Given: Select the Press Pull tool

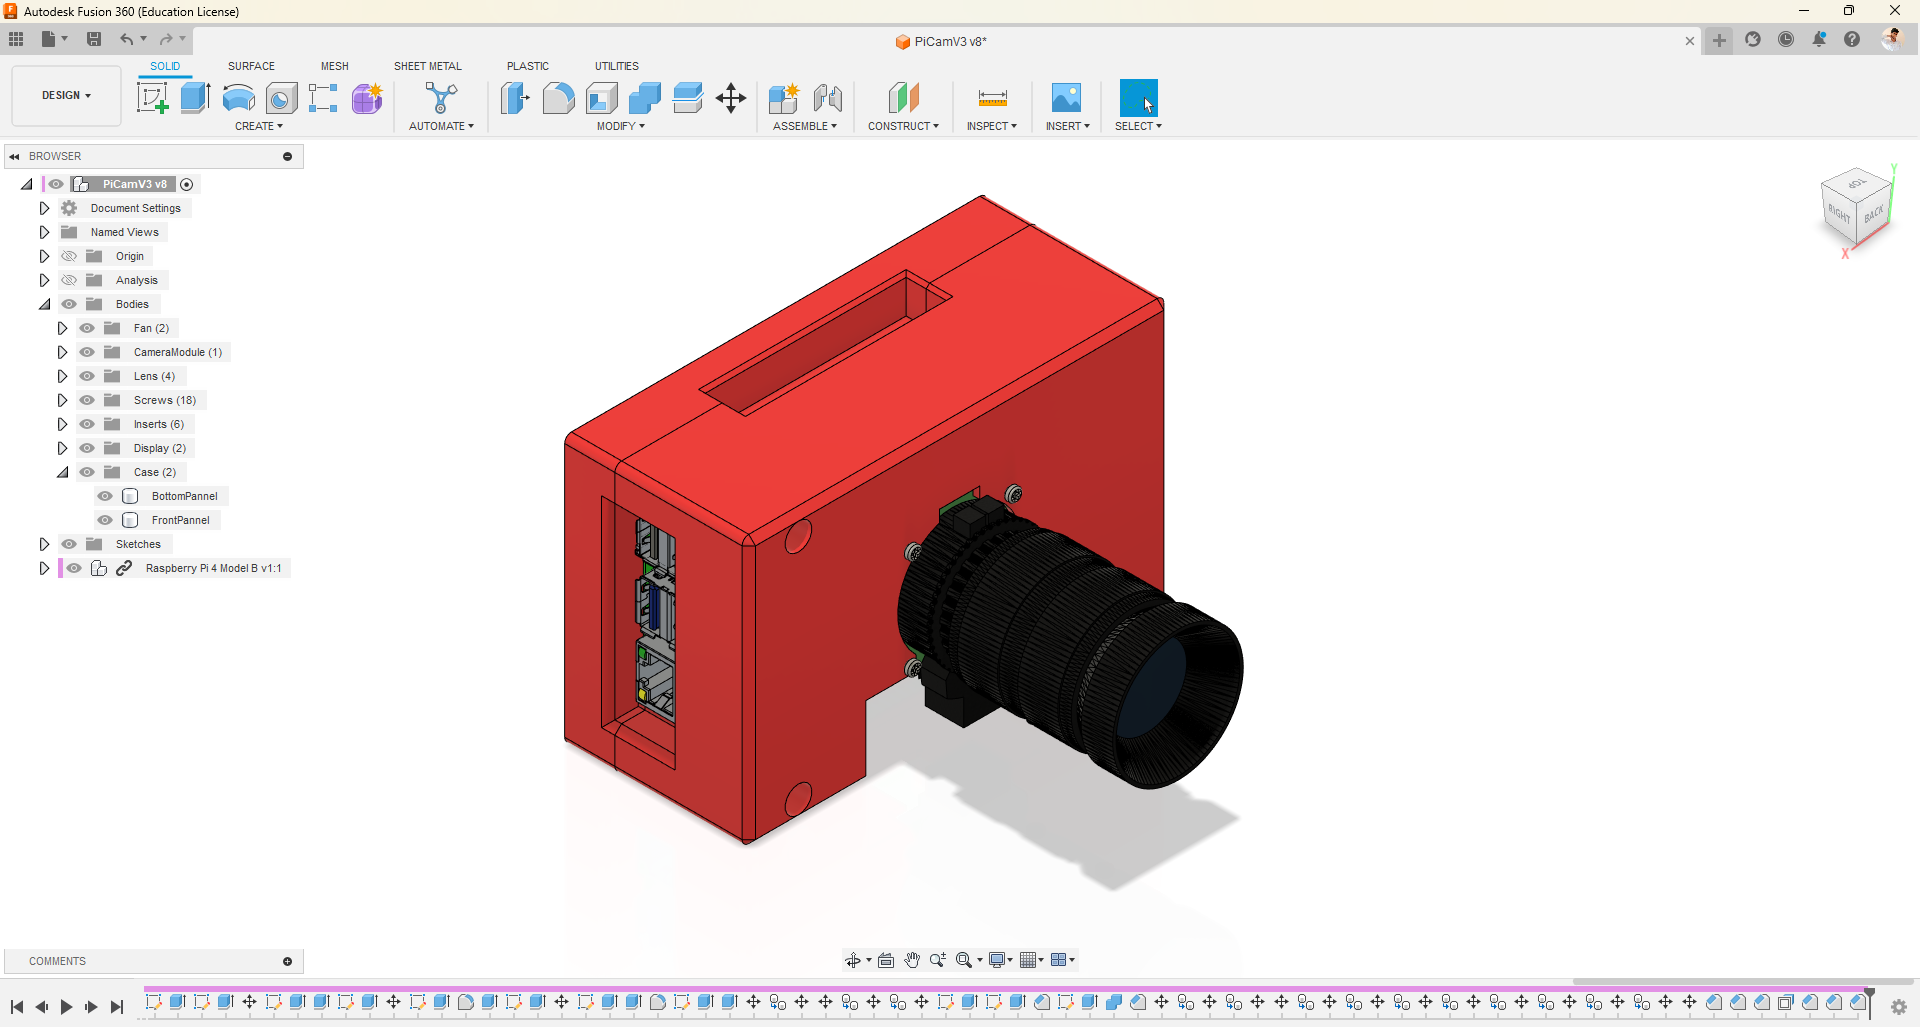Looking at the screenshot, I should coord(515,98).
